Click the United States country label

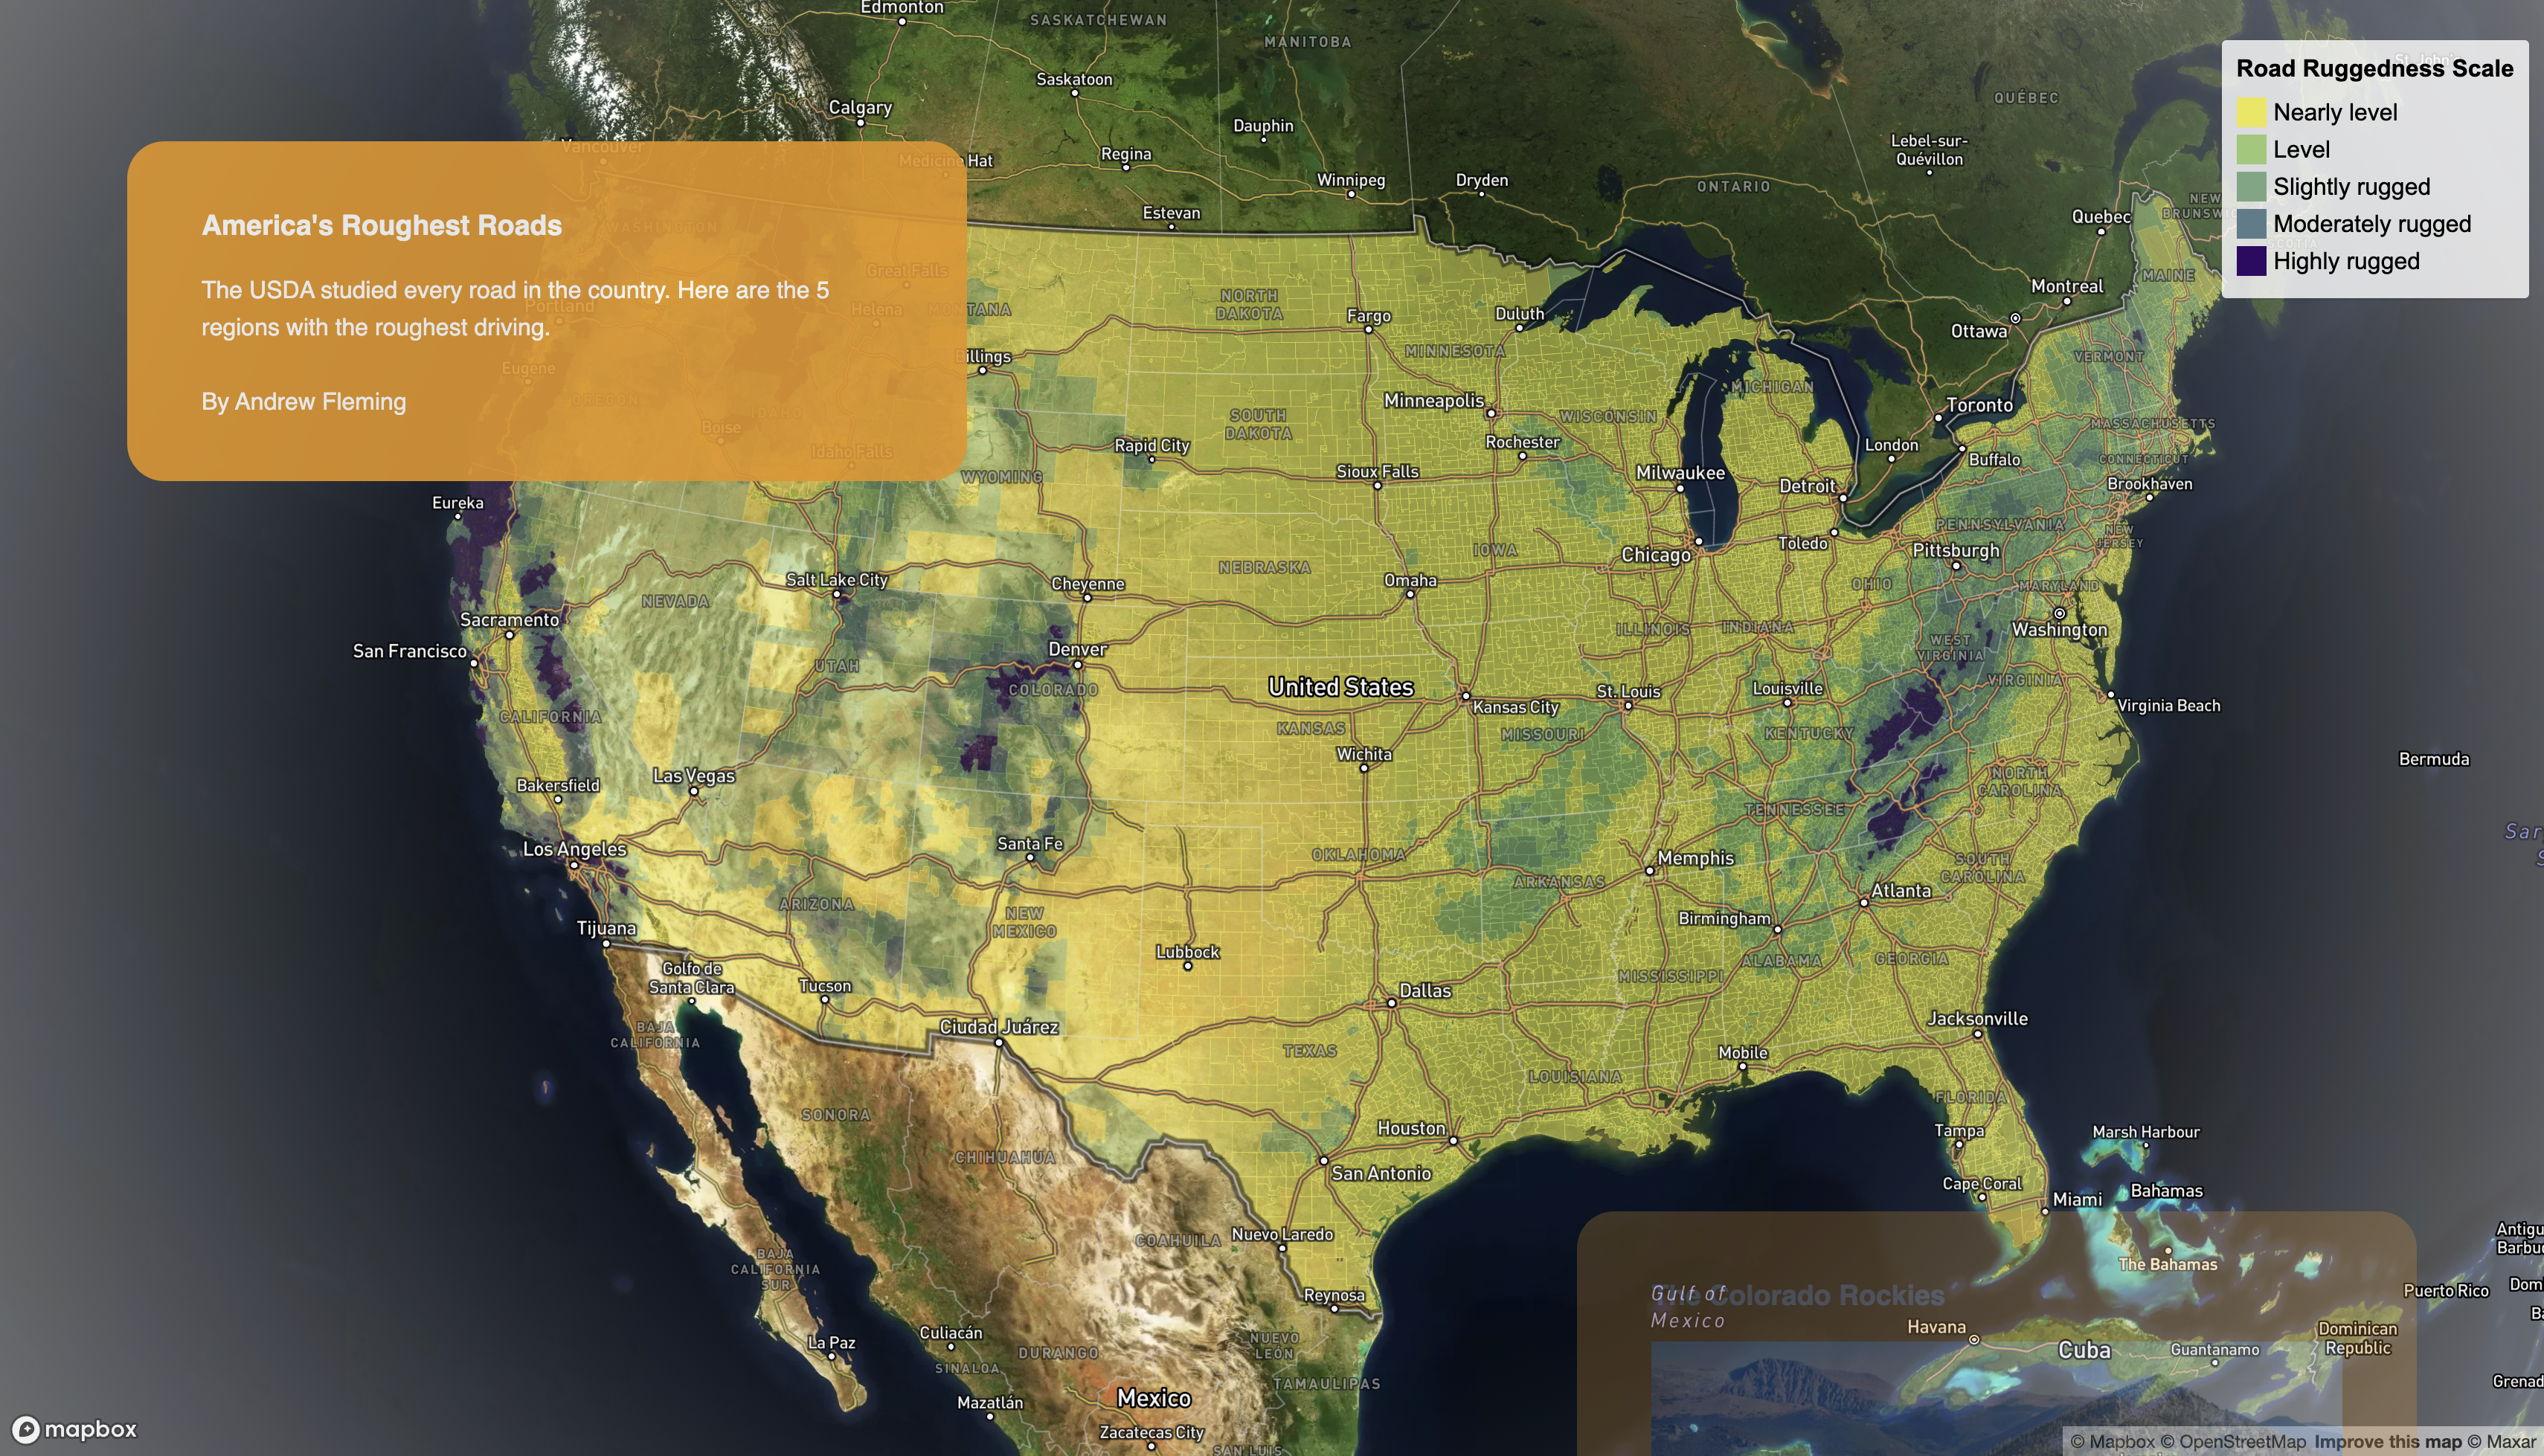point(1341,687)
